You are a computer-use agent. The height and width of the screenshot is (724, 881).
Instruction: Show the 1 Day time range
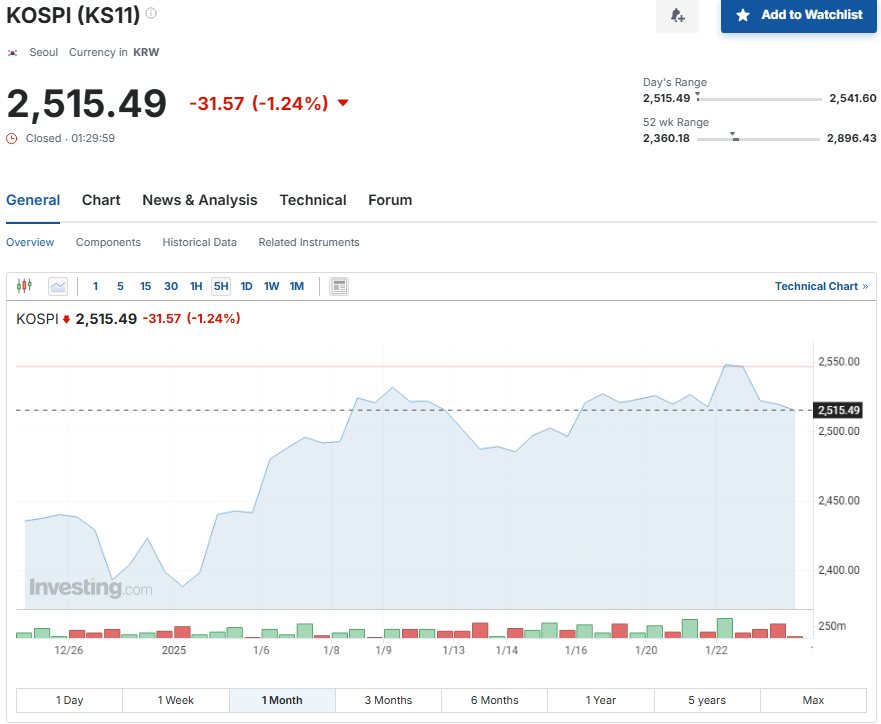click(x=70, y=700)
